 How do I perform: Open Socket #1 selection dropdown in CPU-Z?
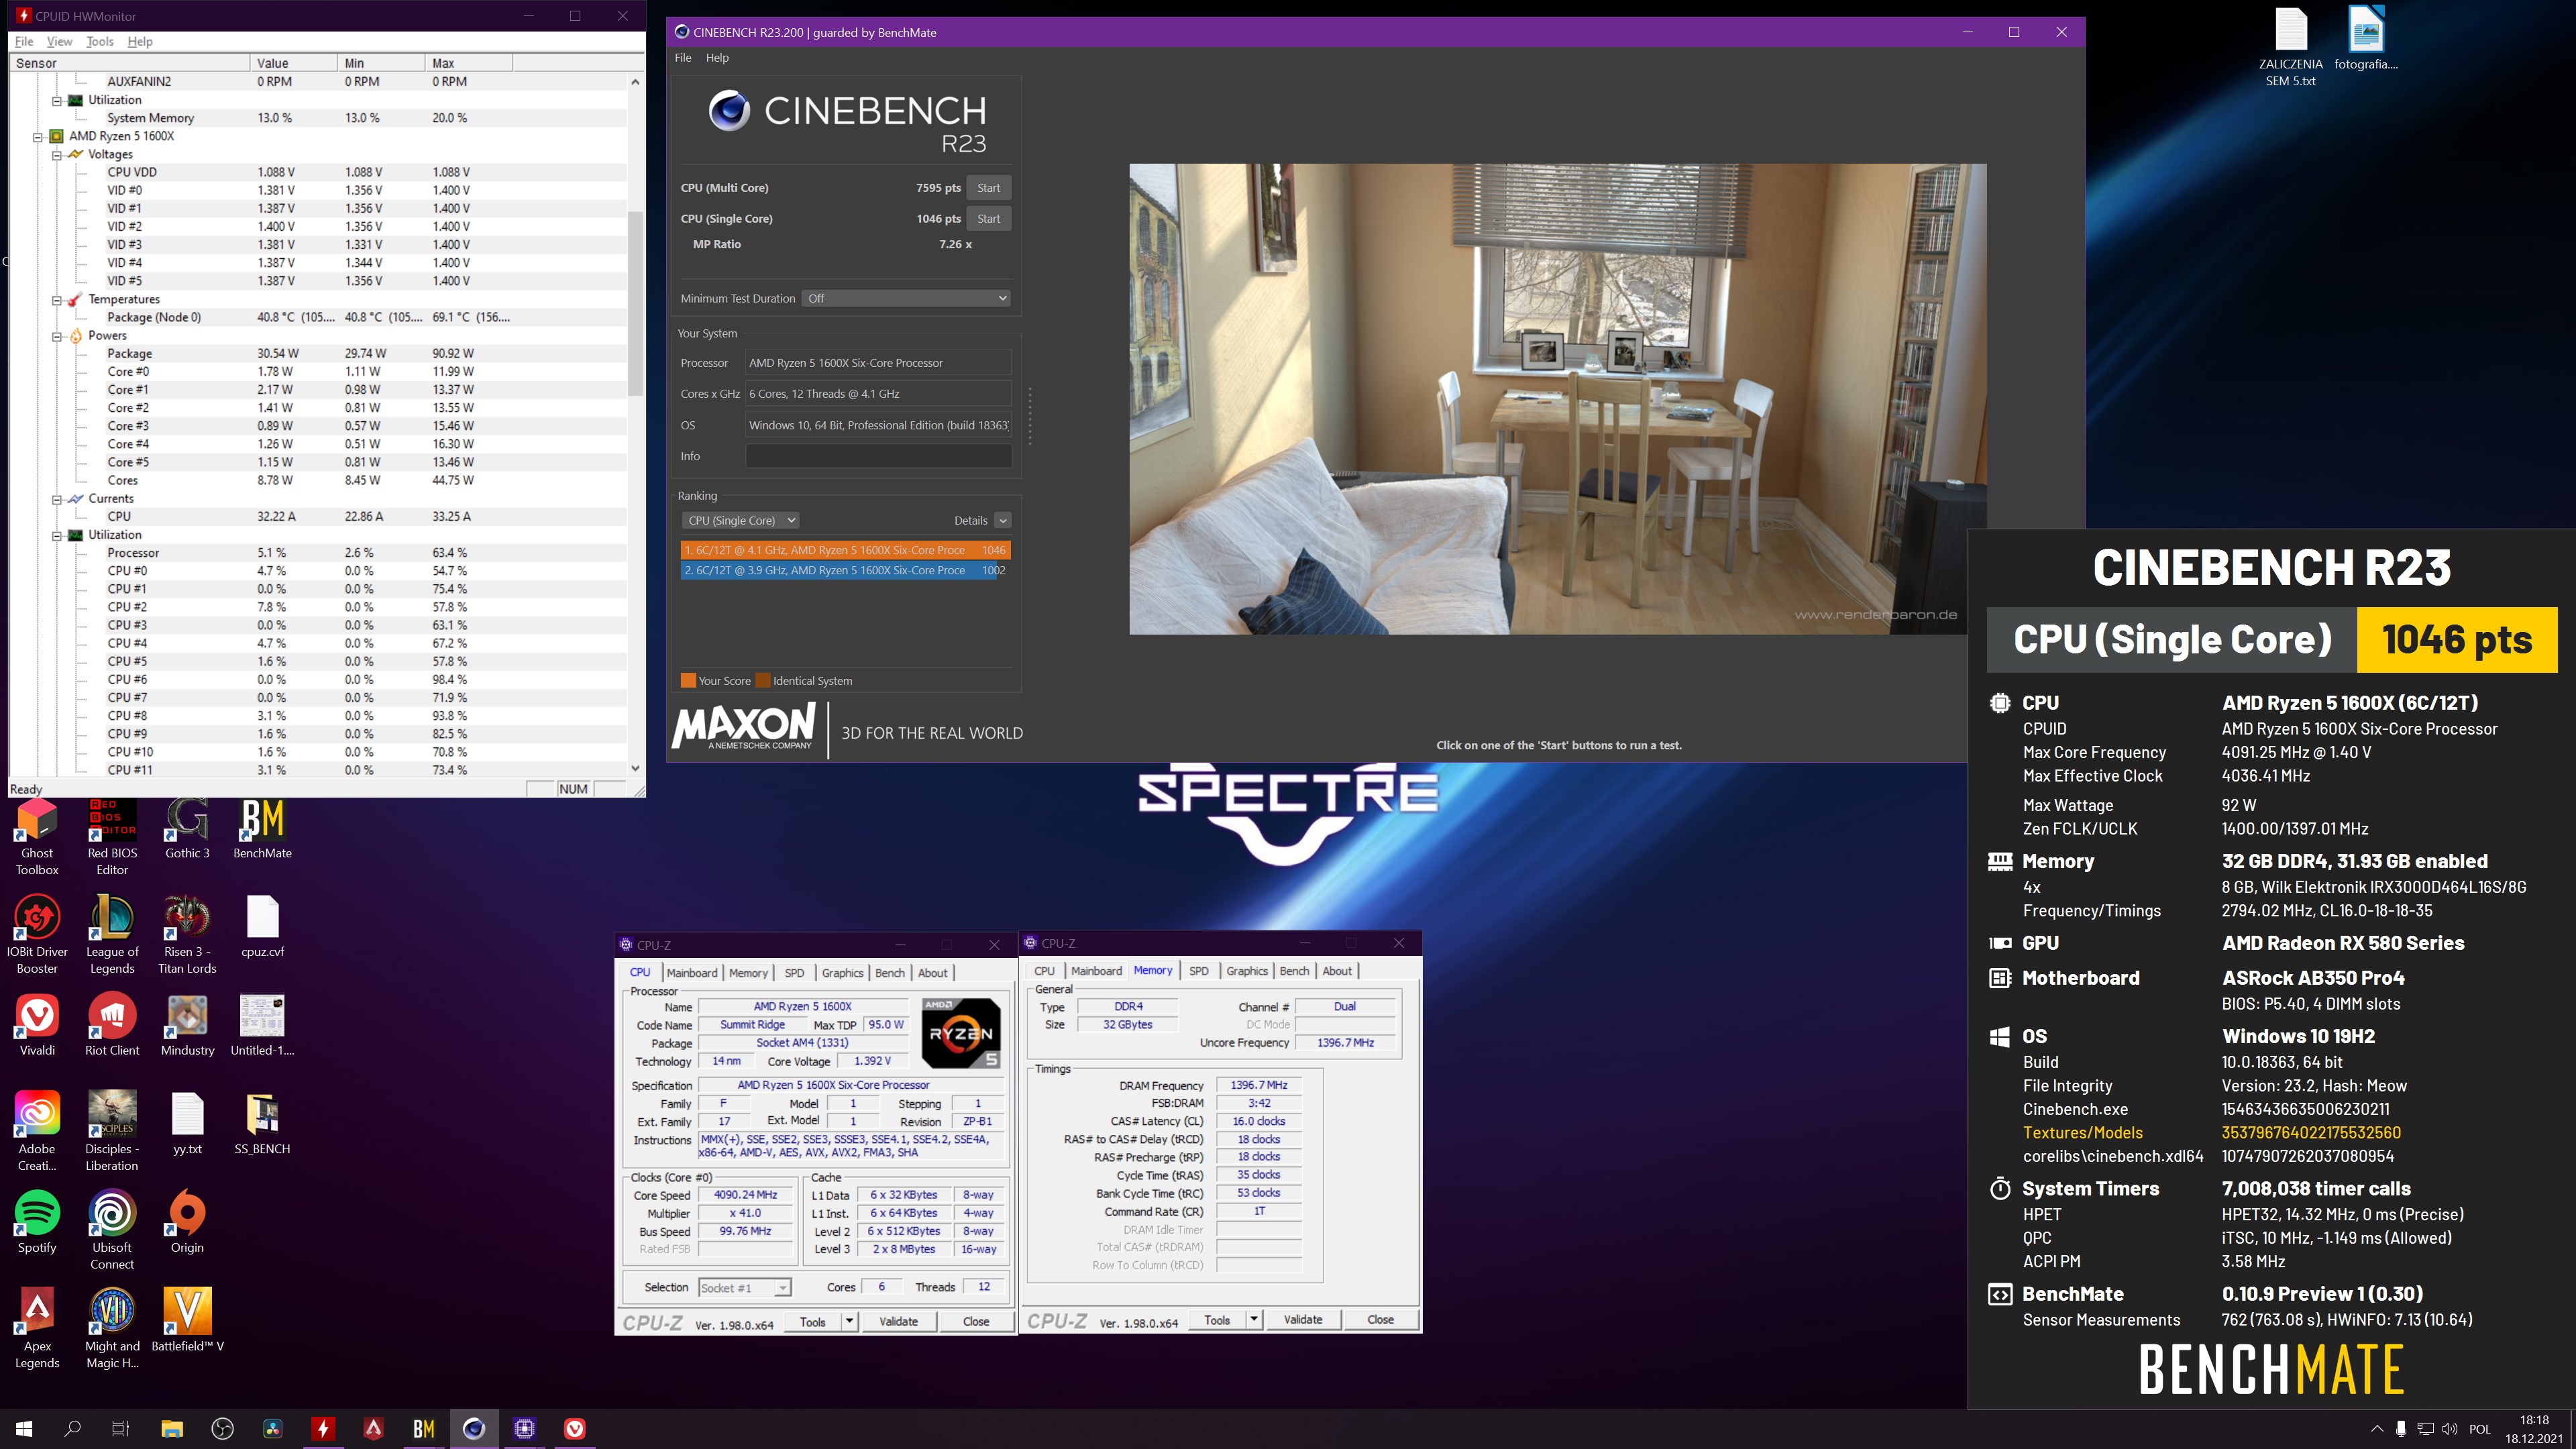pos(745,1287)
